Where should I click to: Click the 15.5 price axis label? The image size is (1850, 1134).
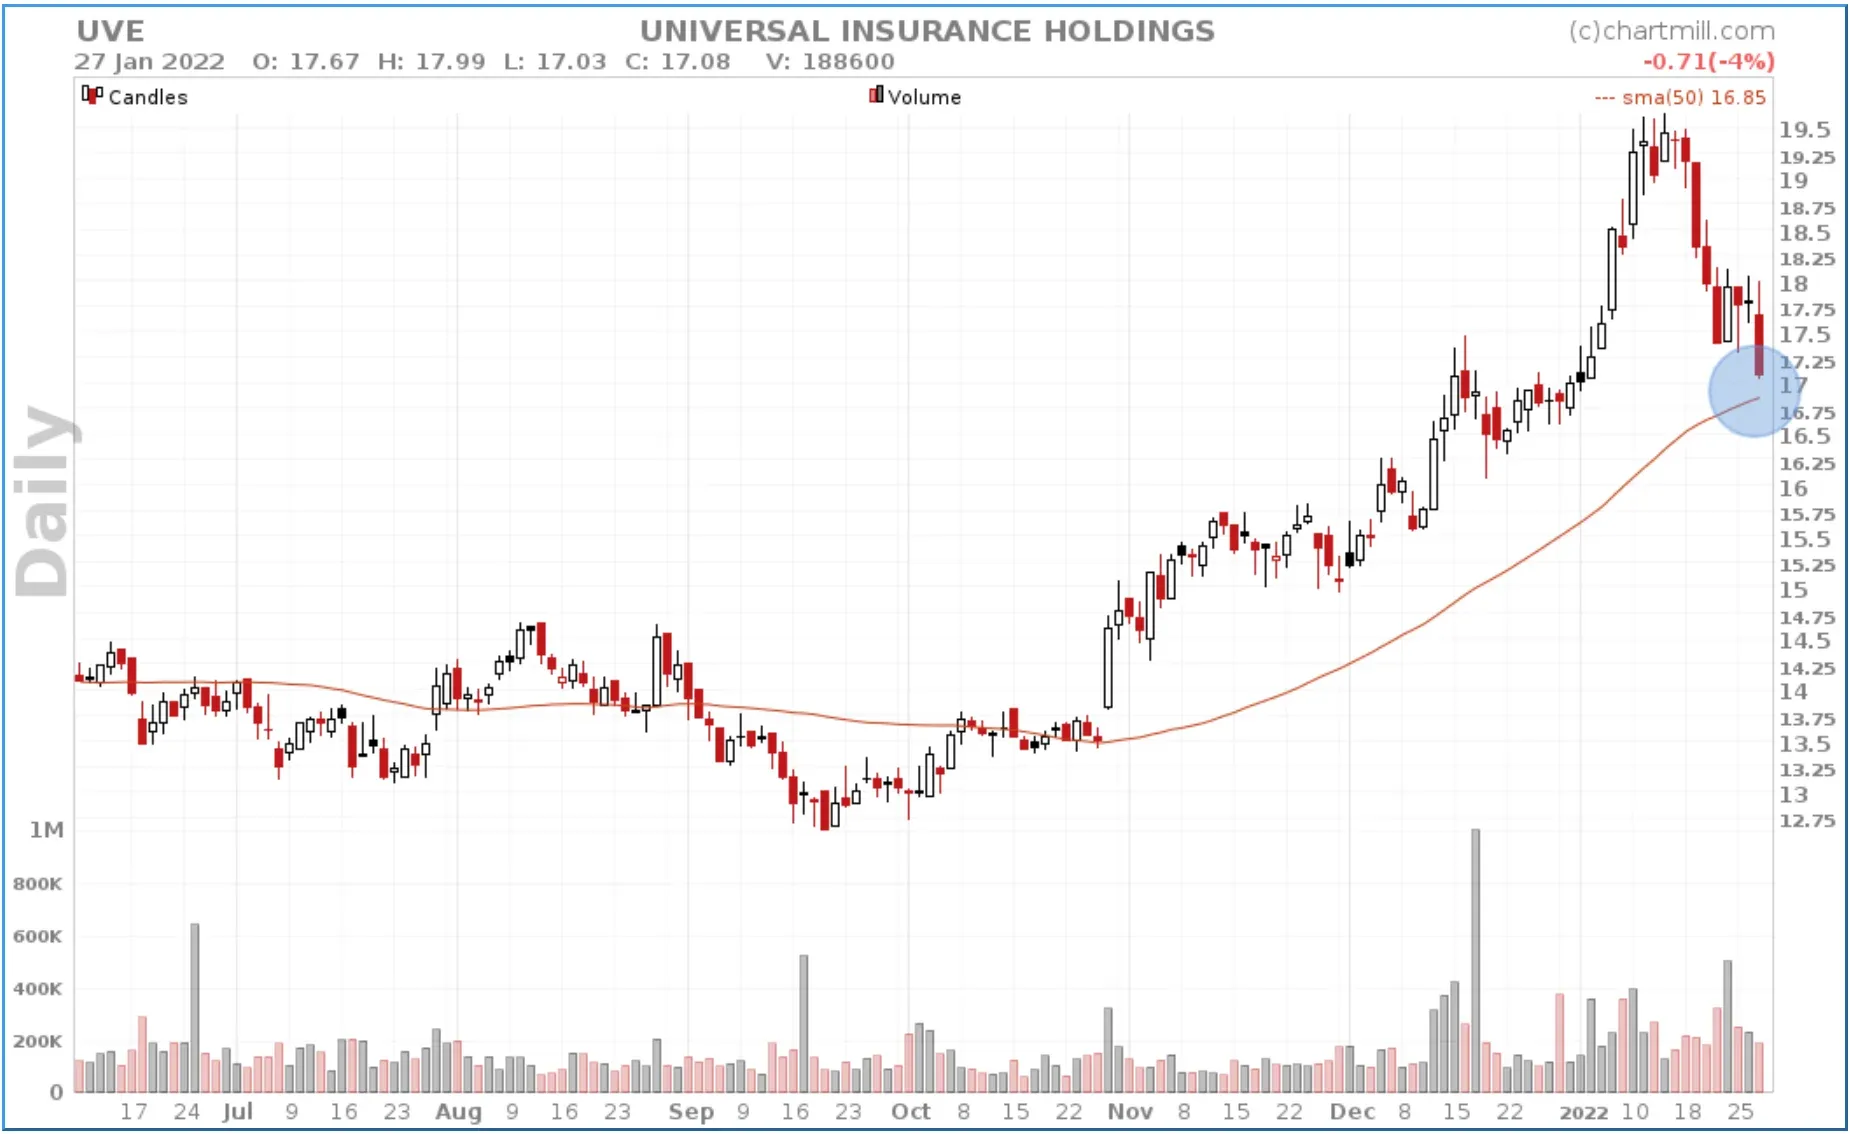point(1804,540)
